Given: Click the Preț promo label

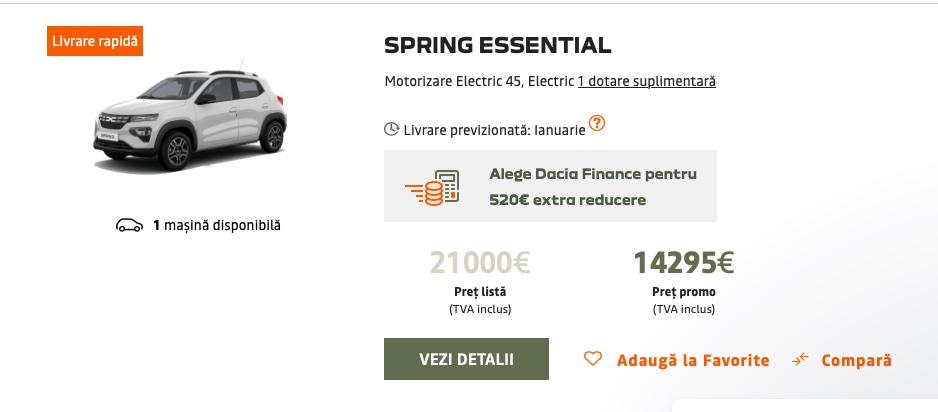Looking at the screenshot, I should point(684,292).
